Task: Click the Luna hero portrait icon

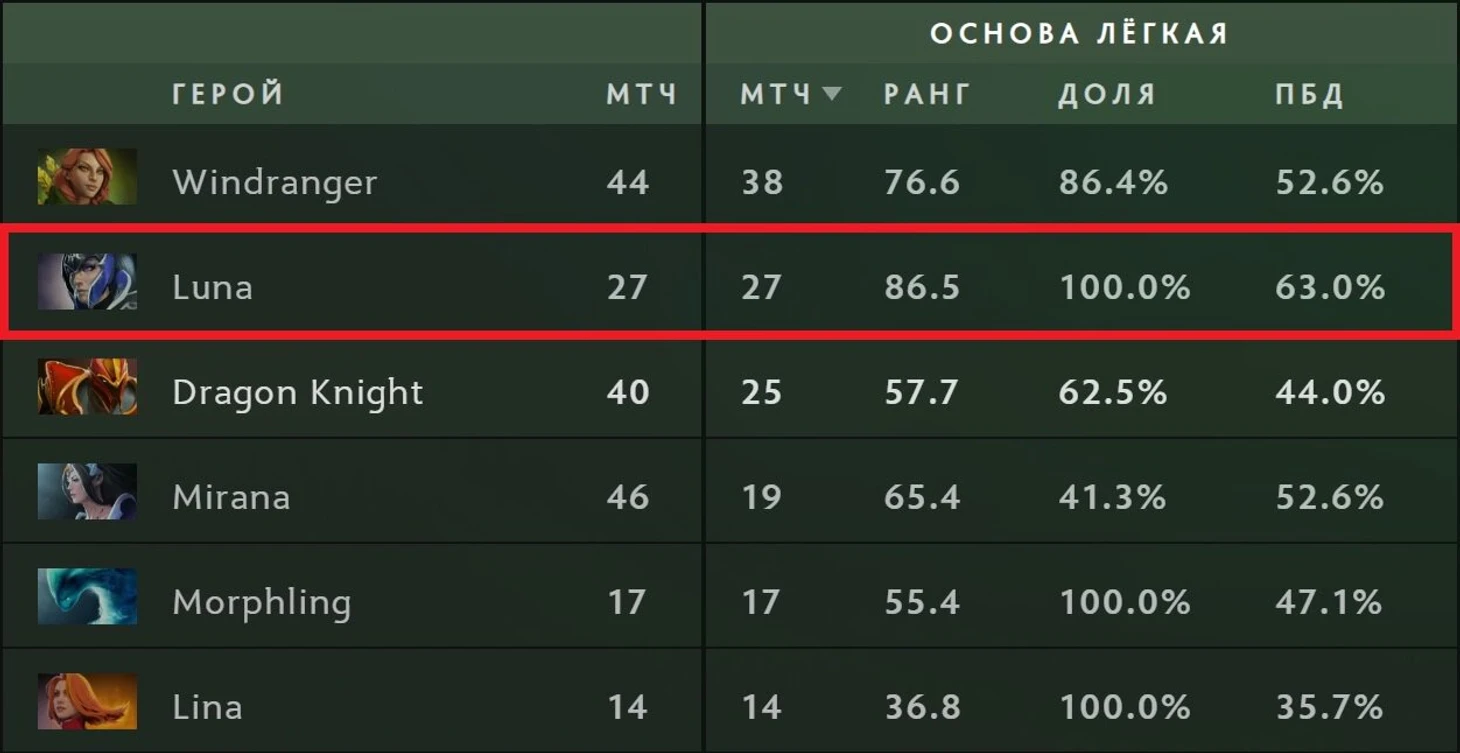Action: 87,282
